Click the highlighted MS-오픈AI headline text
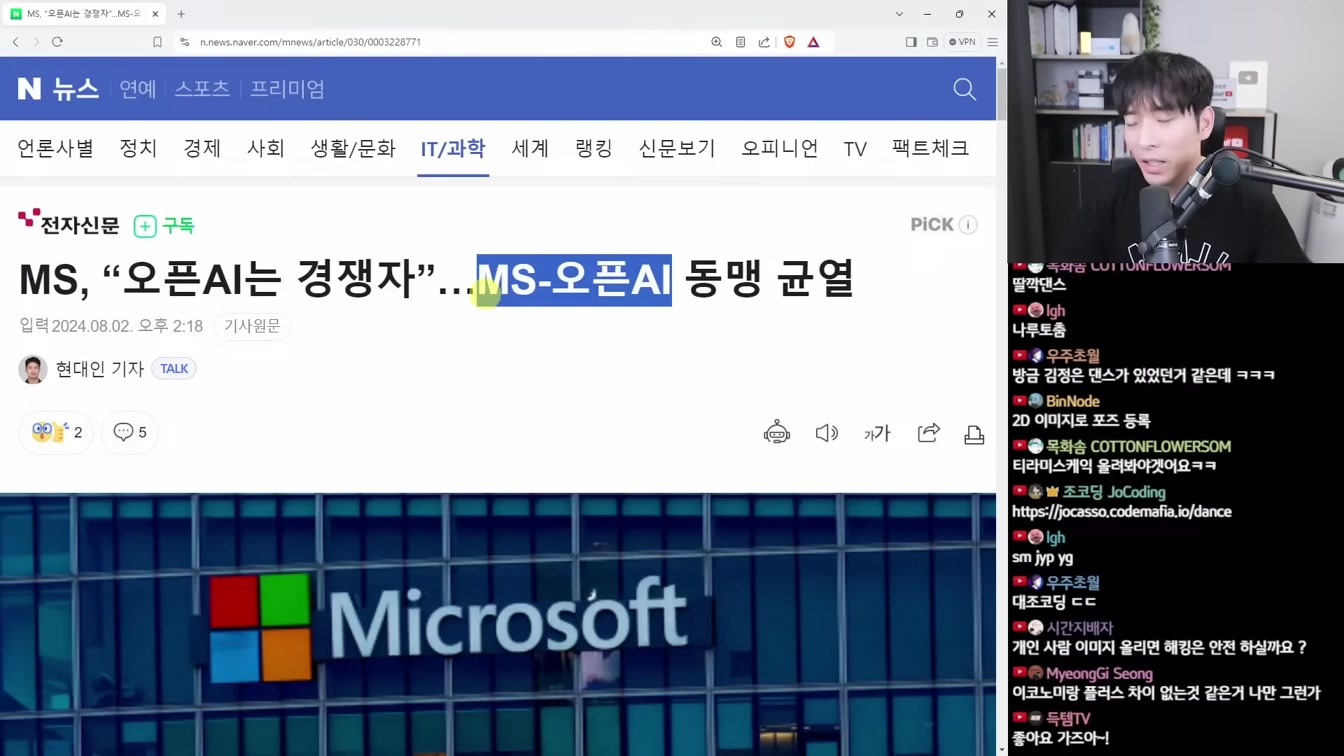 pyautogui.click(x=574, y=280)
